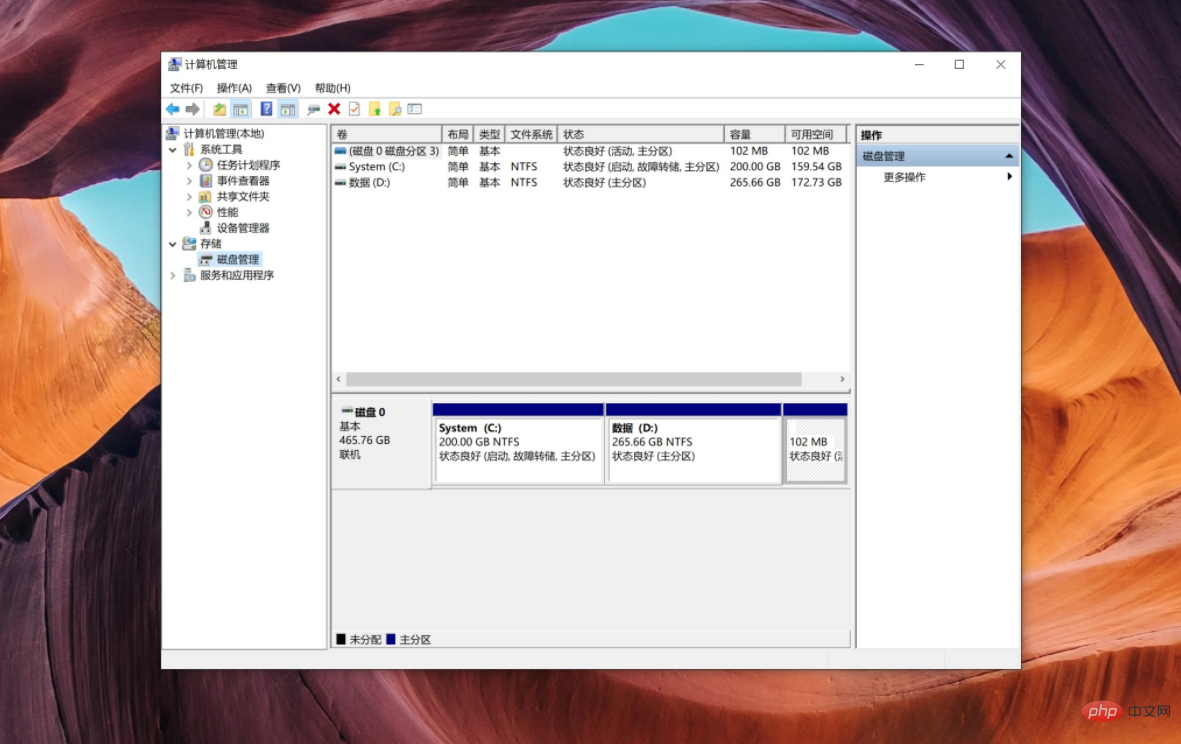The image size is (1181, 744).
Task: Collapse the 系统工具 tree node
Action: point(173,150)
